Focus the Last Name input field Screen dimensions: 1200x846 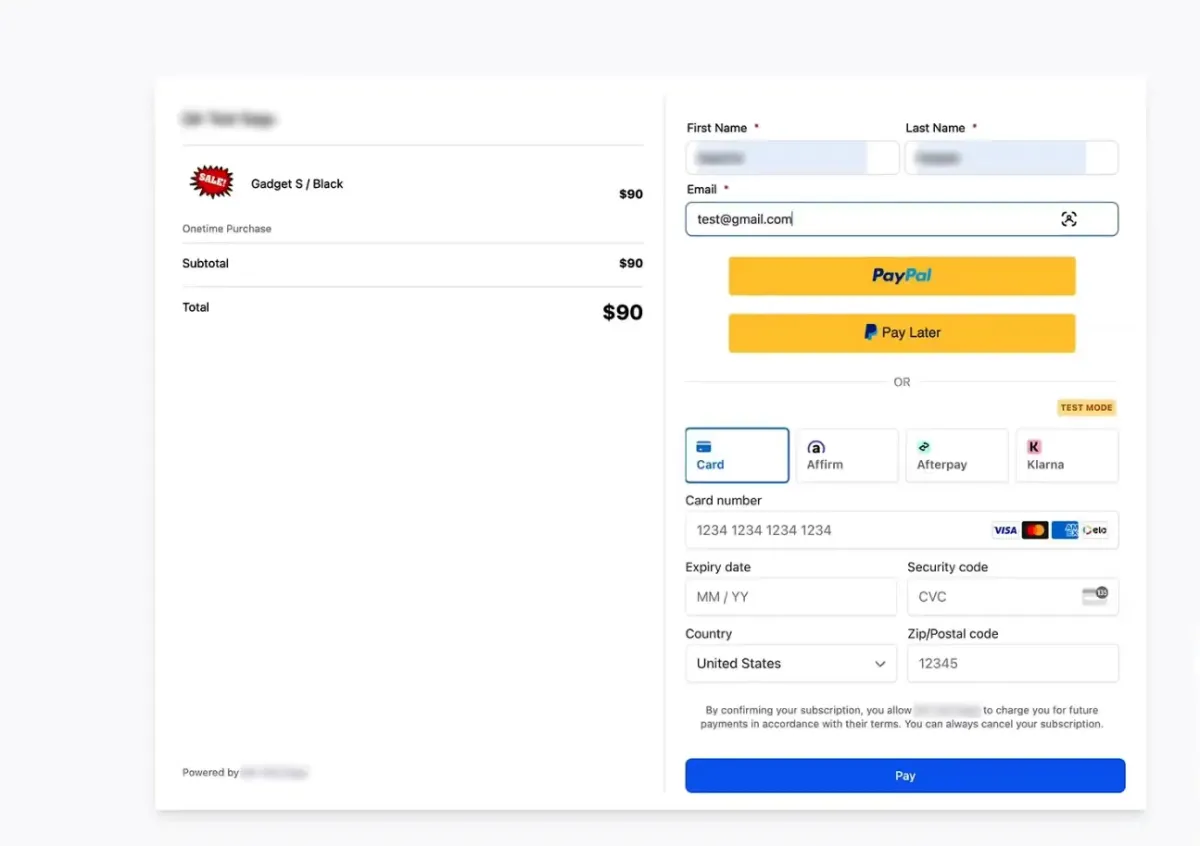point(1012,158)
